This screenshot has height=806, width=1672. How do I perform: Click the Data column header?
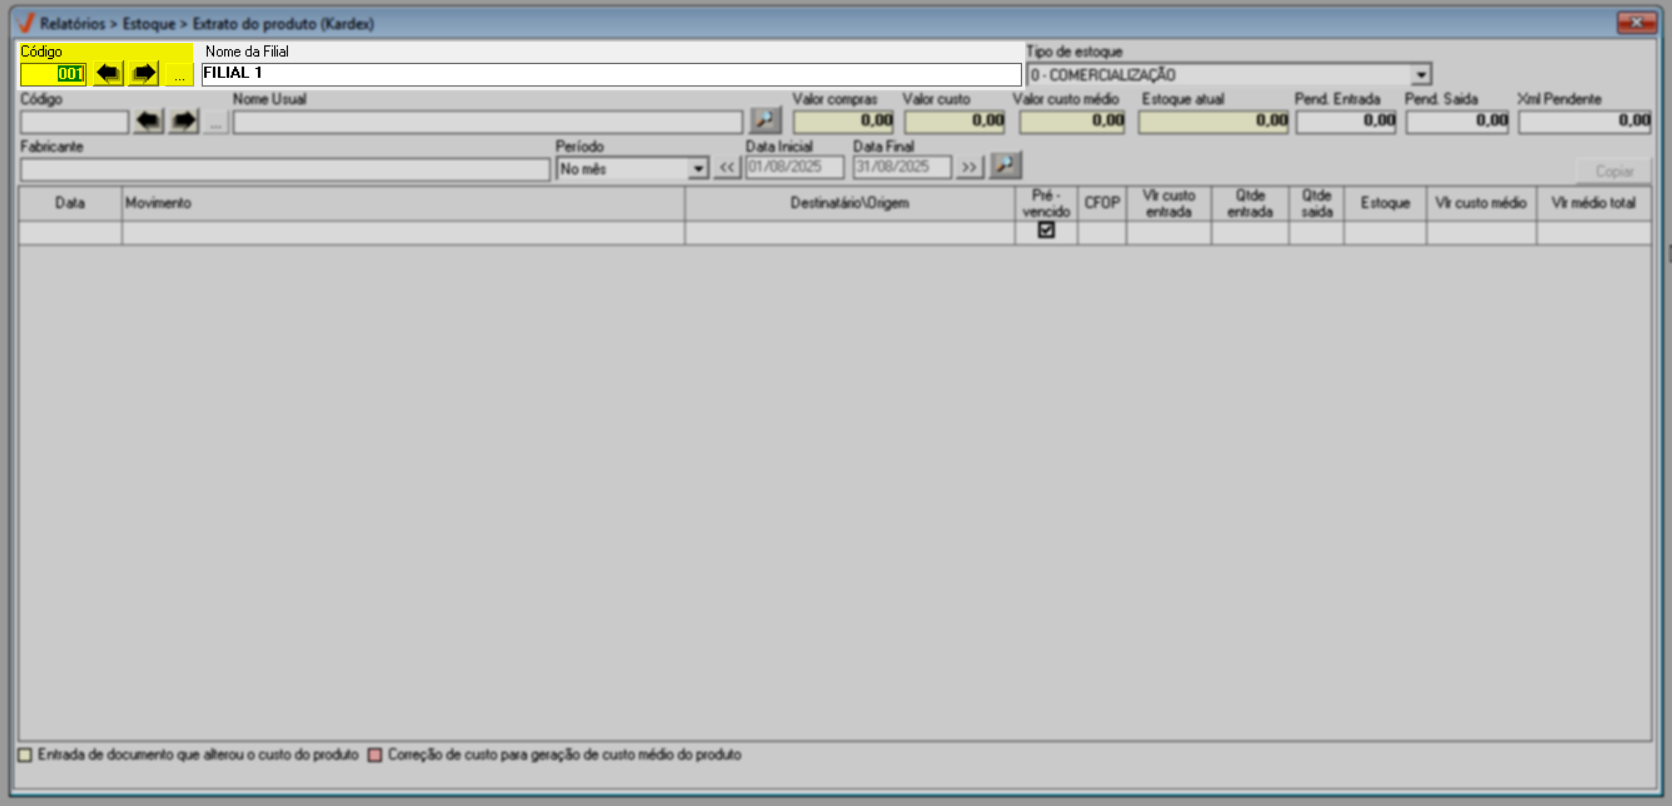point(70,203)
